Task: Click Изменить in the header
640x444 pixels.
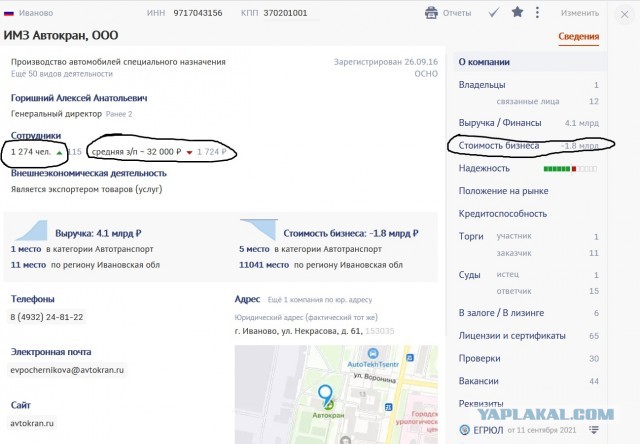Action: [580, 13]
